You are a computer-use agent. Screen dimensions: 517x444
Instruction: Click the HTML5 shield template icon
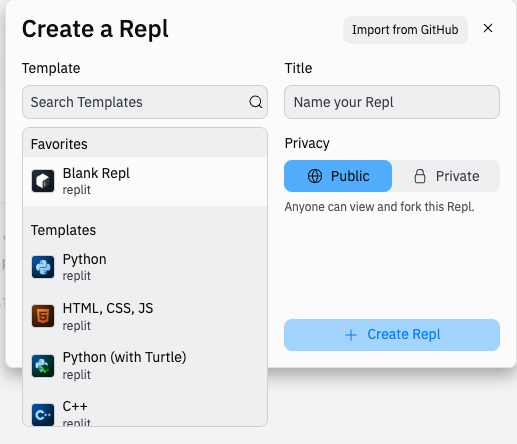click(43, 316)
